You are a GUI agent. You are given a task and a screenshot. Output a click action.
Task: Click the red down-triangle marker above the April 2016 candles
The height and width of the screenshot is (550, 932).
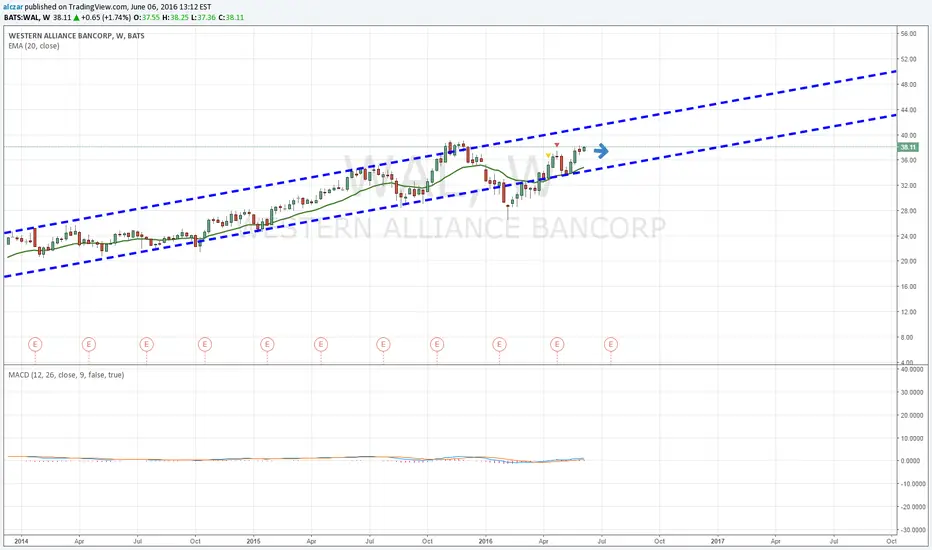click(x=556, y=144)
